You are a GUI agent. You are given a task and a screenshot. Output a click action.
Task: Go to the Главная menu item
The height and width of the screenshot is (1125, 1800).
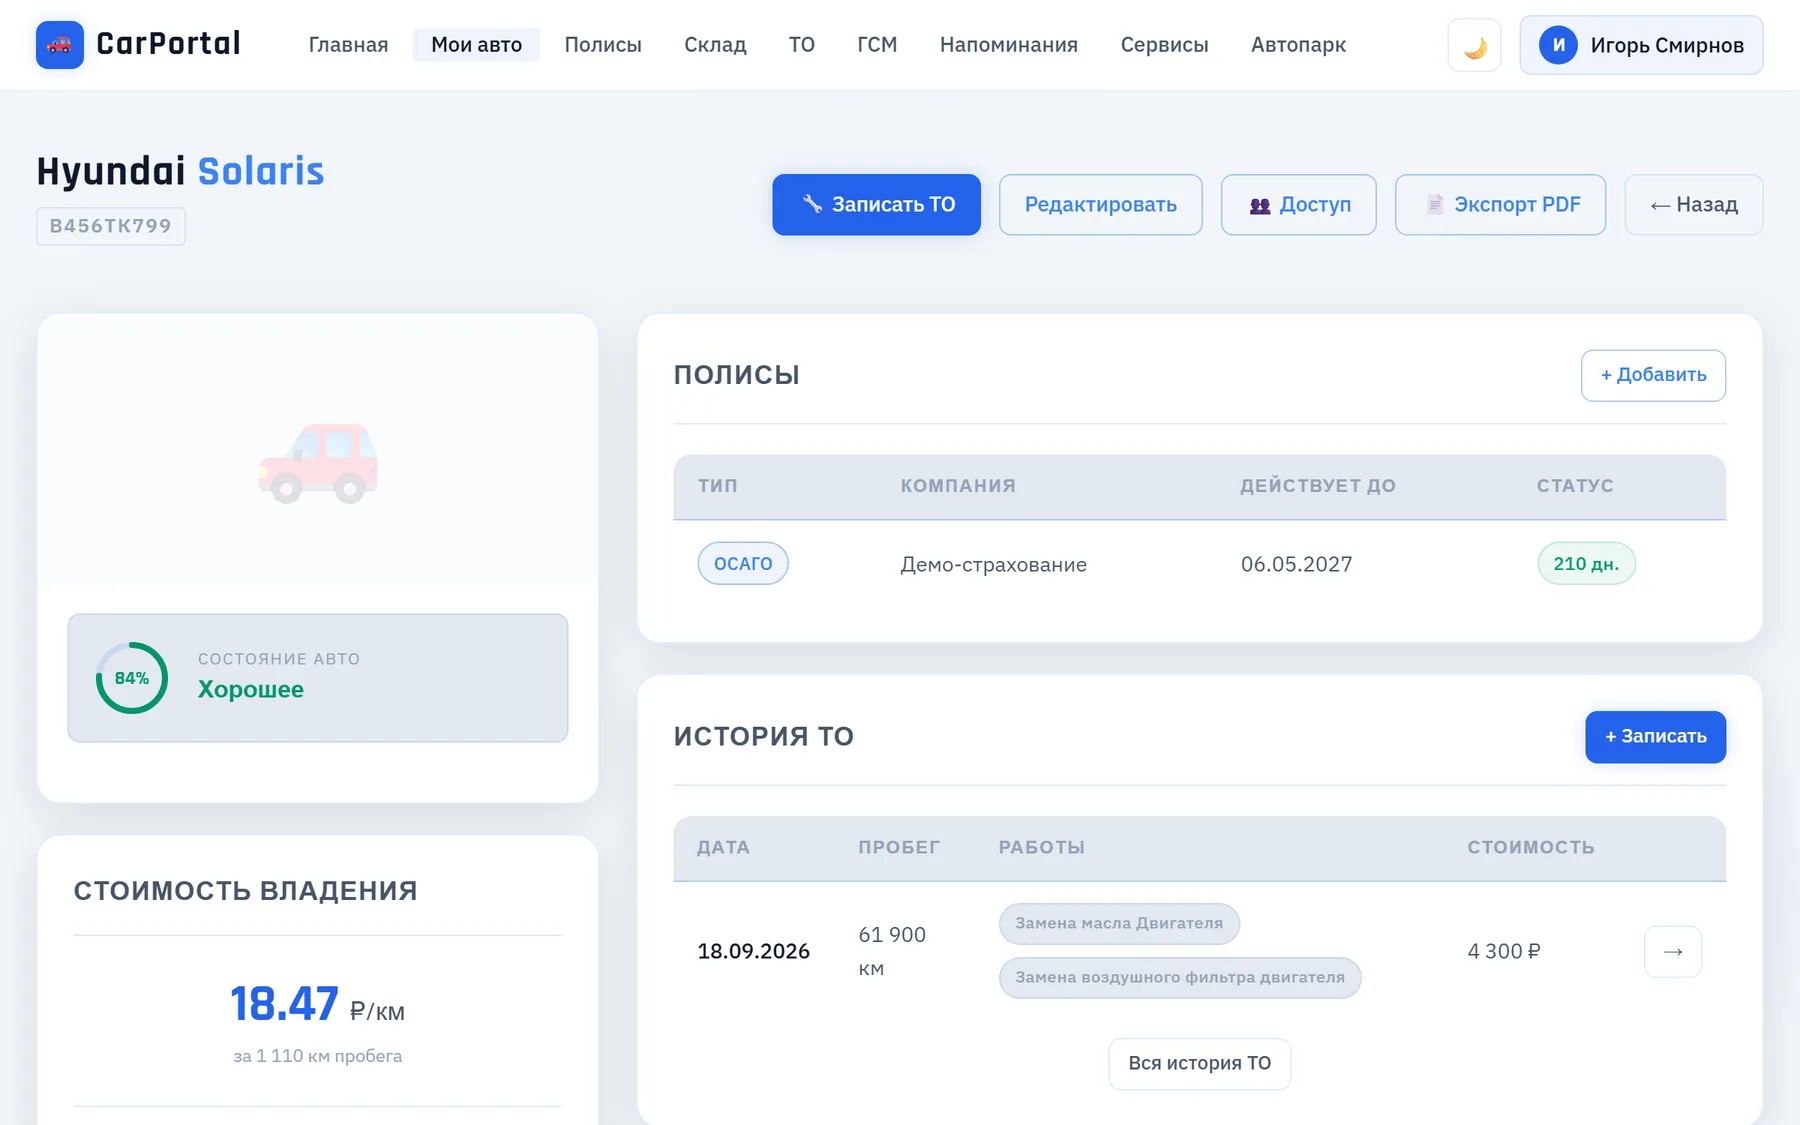pos(348,45)
